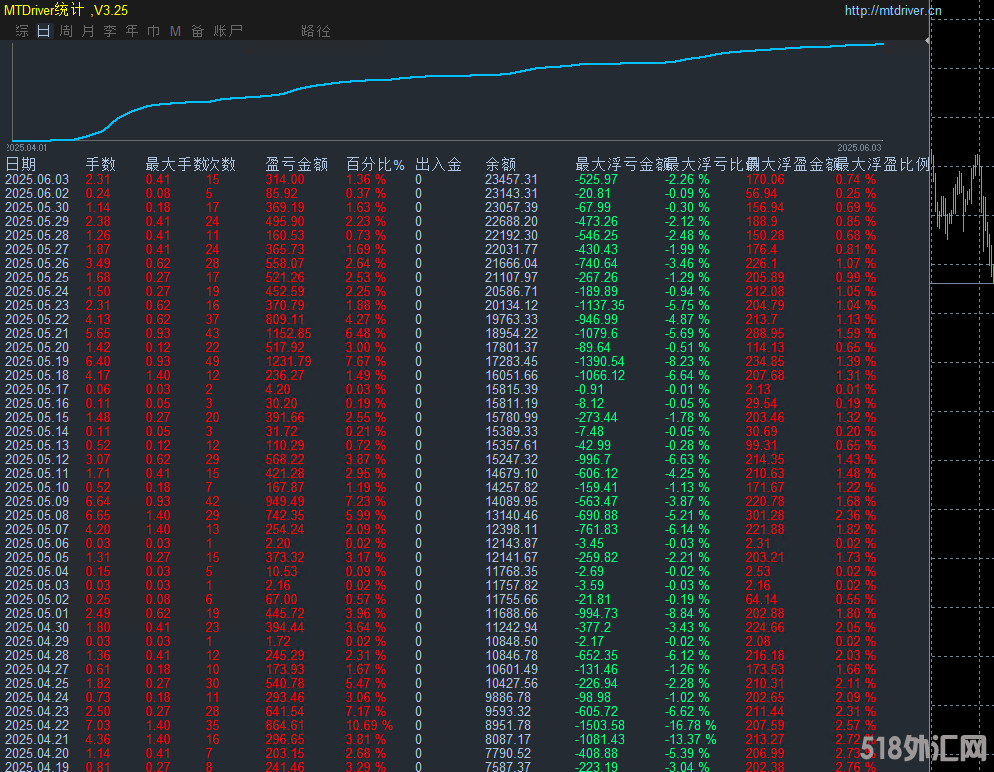Screen dimensions: 994x772
Task: Click the 百分比% column header
Action: tap(375, 165)
